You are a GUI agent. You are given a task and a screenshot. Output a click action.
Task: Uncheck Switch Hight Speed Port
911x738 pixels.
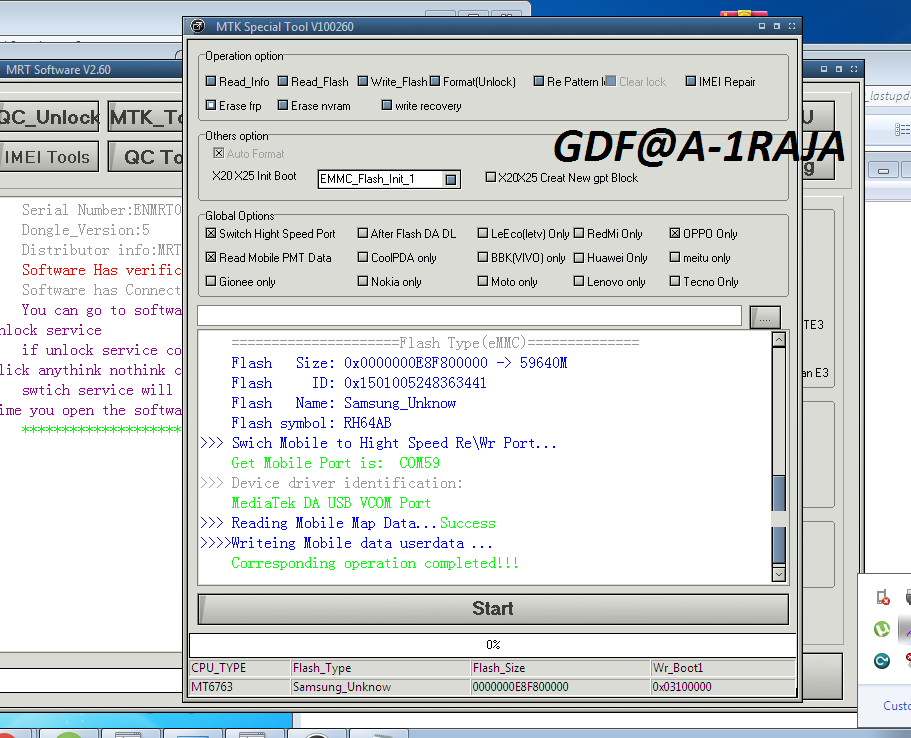(x=211, y=233)
